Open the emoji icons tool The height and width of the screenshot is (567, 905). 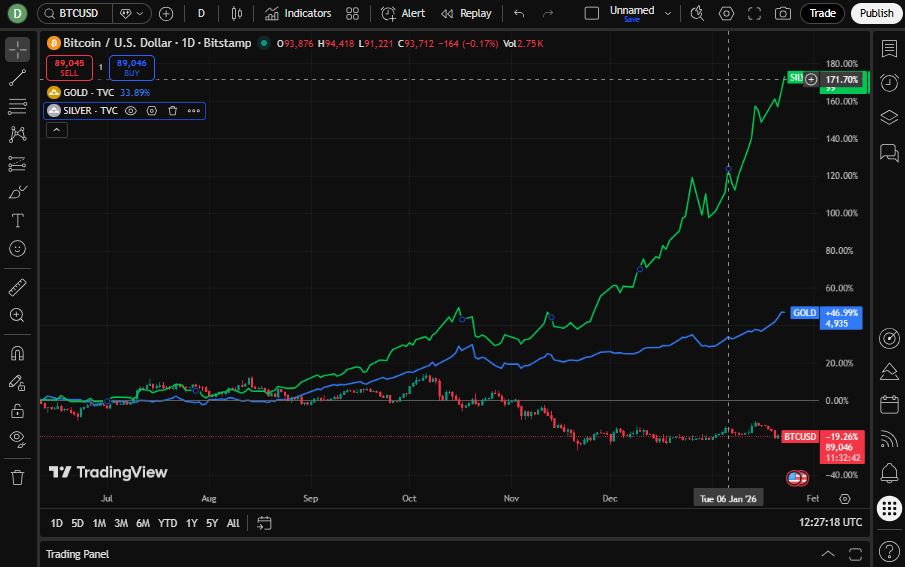point(17,249)
